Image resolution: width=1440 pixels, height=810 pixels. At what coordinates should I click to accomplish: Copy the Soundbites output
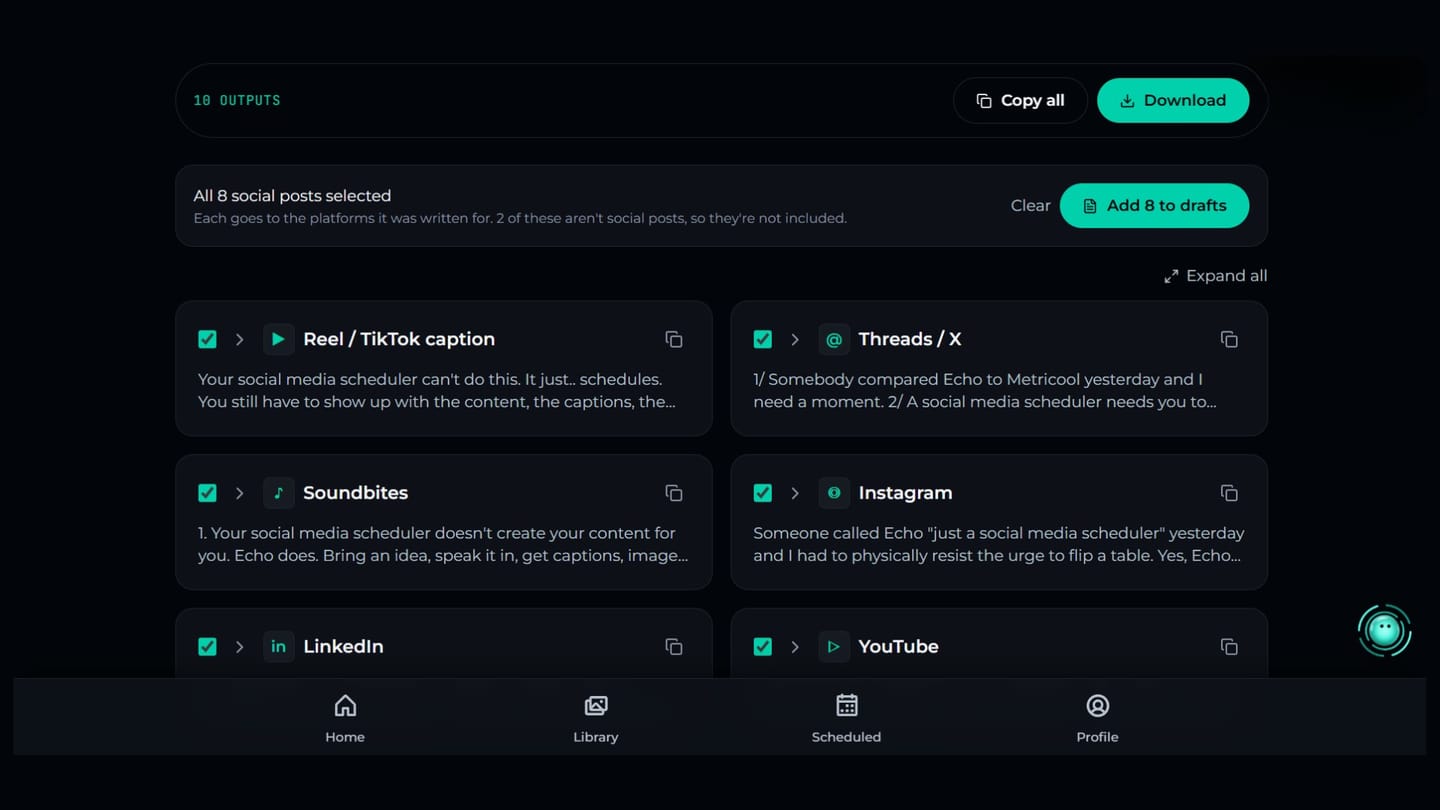(674, 493)
